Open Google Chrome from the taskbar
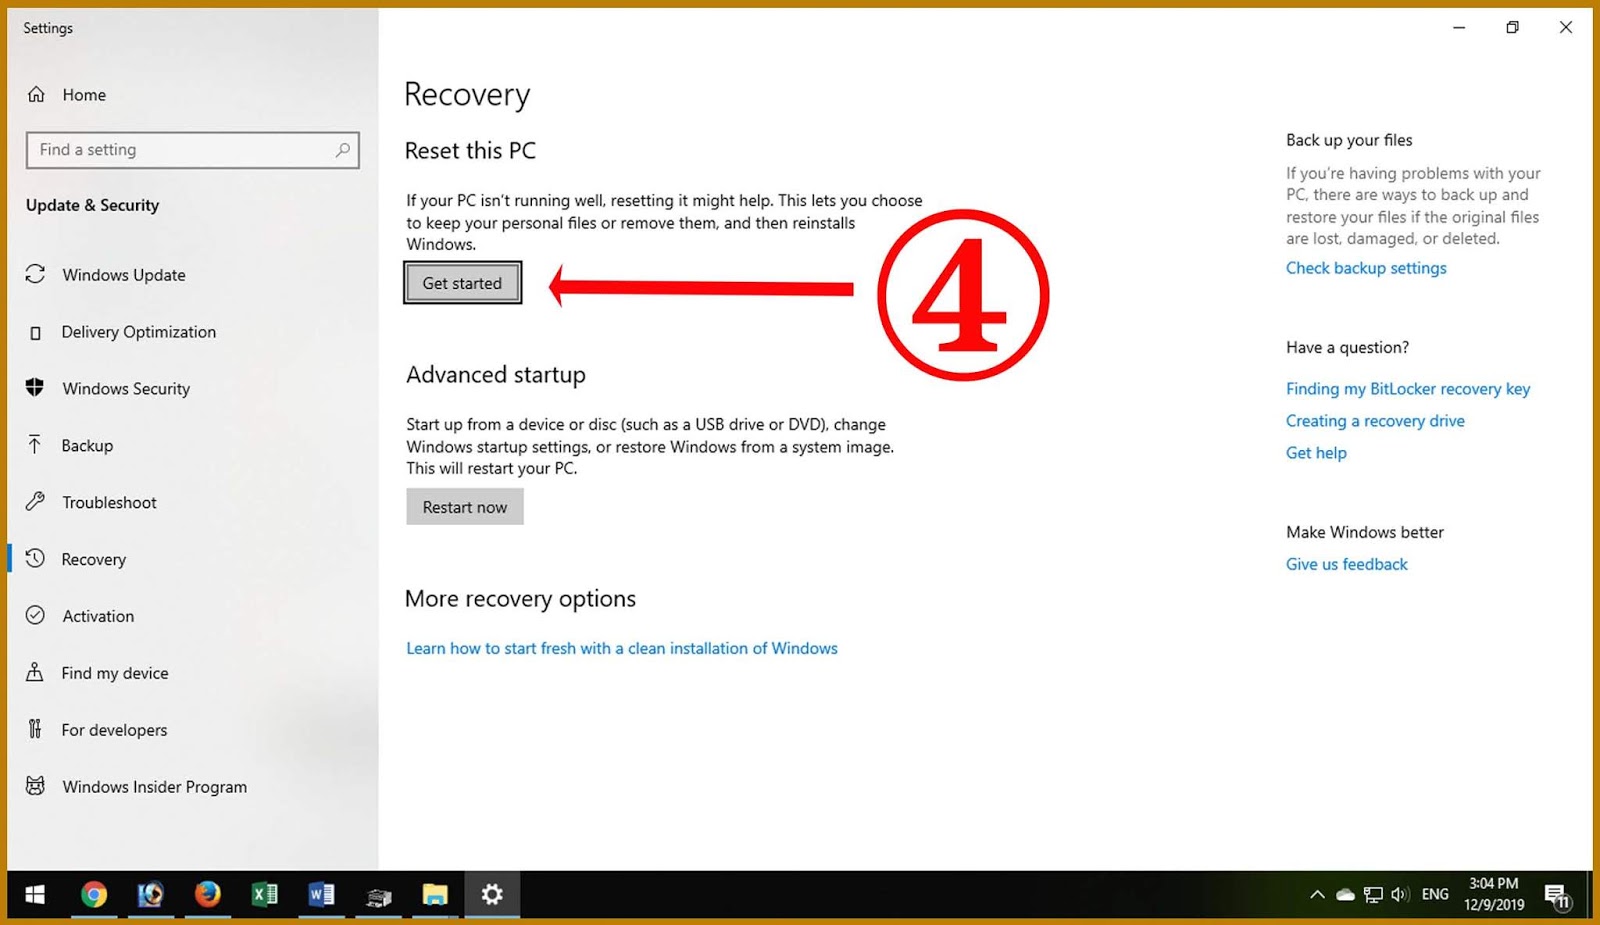Screen dimensions: 1600x925 pos(94,895)
